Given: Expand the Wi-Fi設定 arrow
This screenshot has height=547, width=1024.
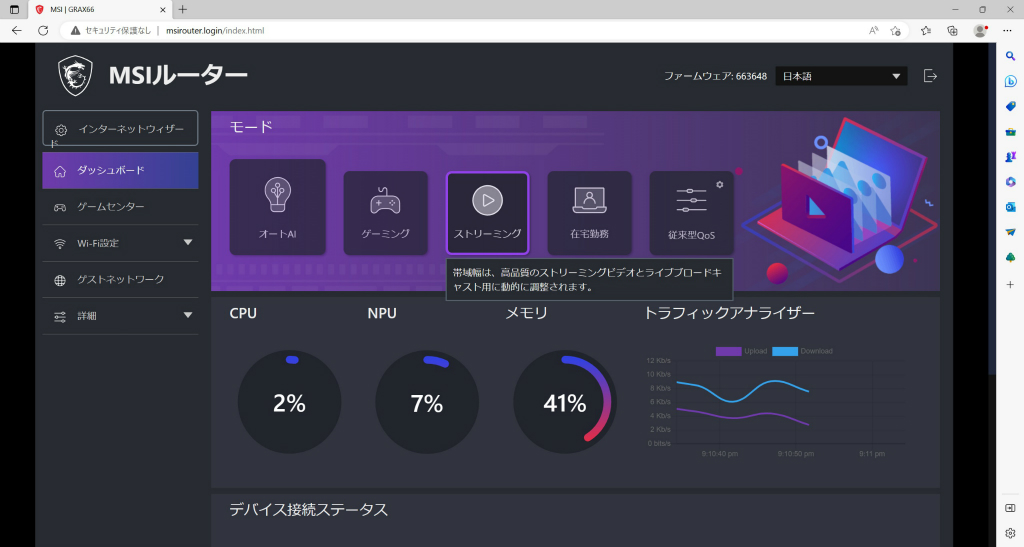Looking at the screenshot, I should [188, 243].
